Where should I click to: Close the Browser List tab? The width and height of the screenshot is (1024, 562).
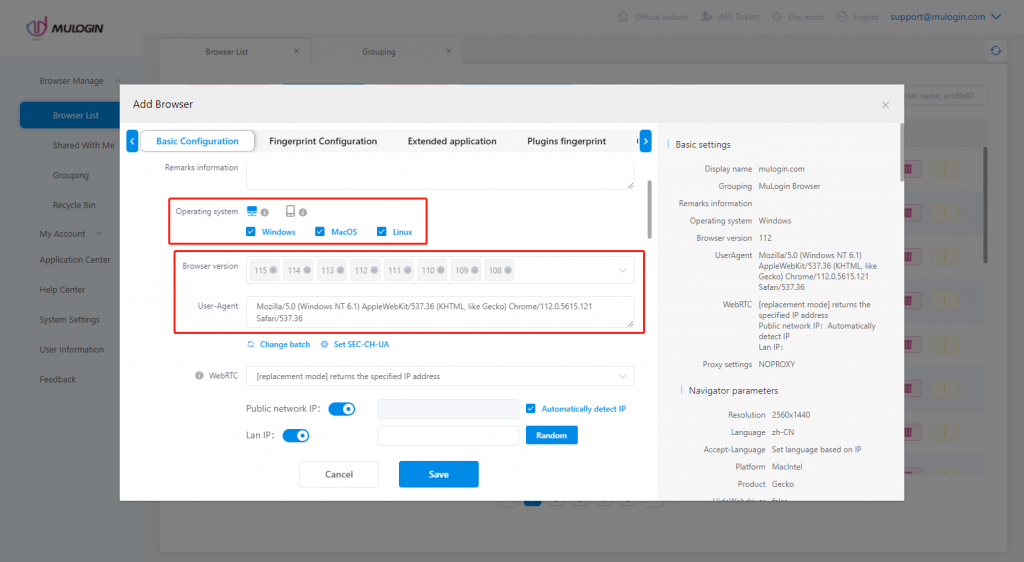(296, 51)
